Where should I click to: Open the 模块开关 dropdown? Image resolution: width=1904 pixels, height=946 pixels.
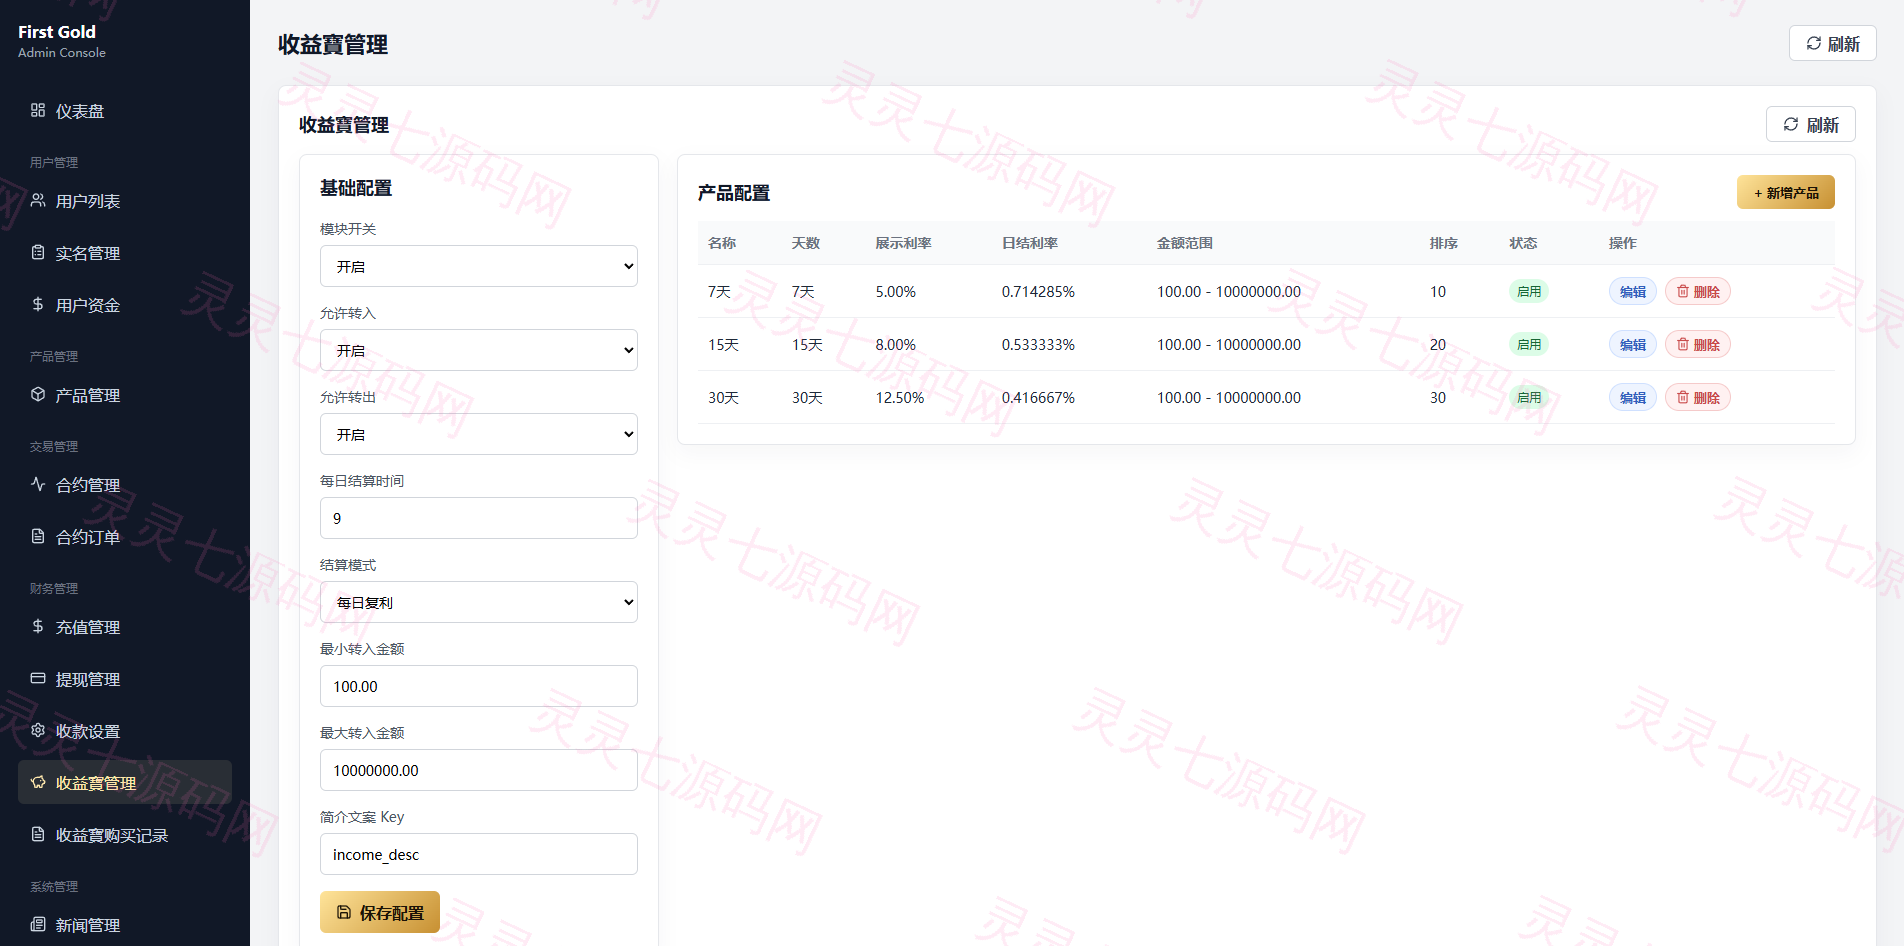point(479,266)
